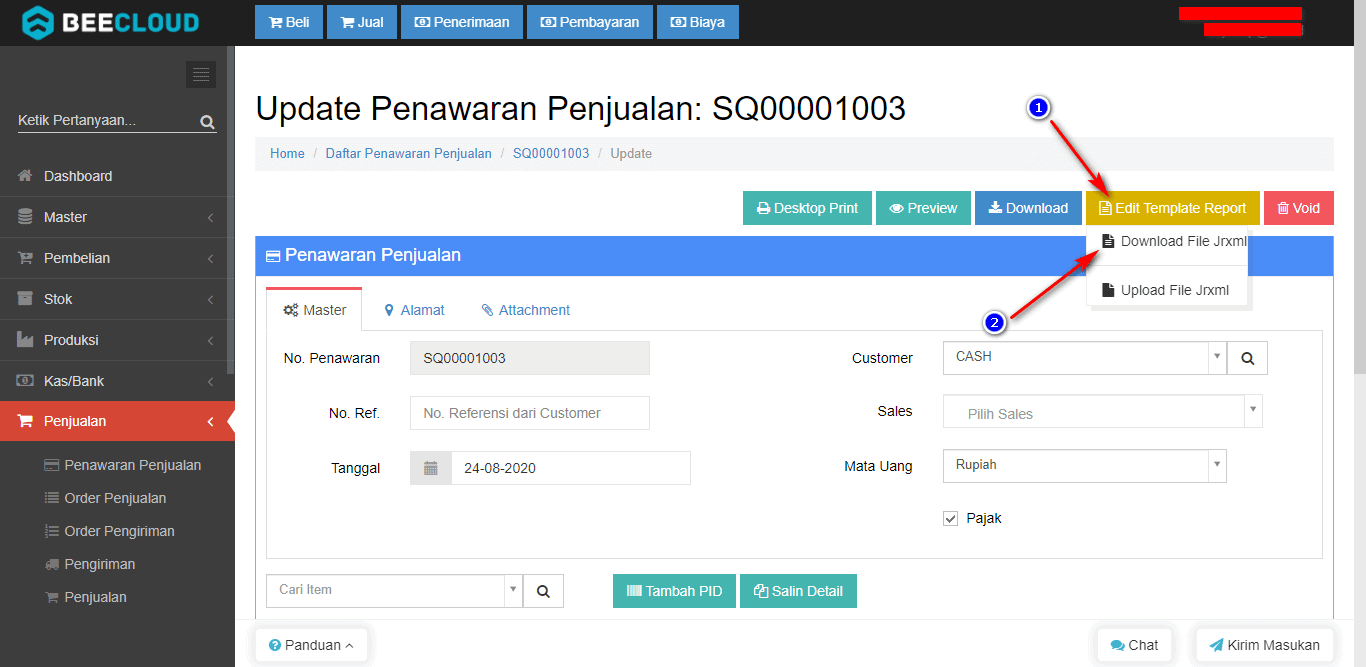Click the Kirim Masukan button

1265,645
